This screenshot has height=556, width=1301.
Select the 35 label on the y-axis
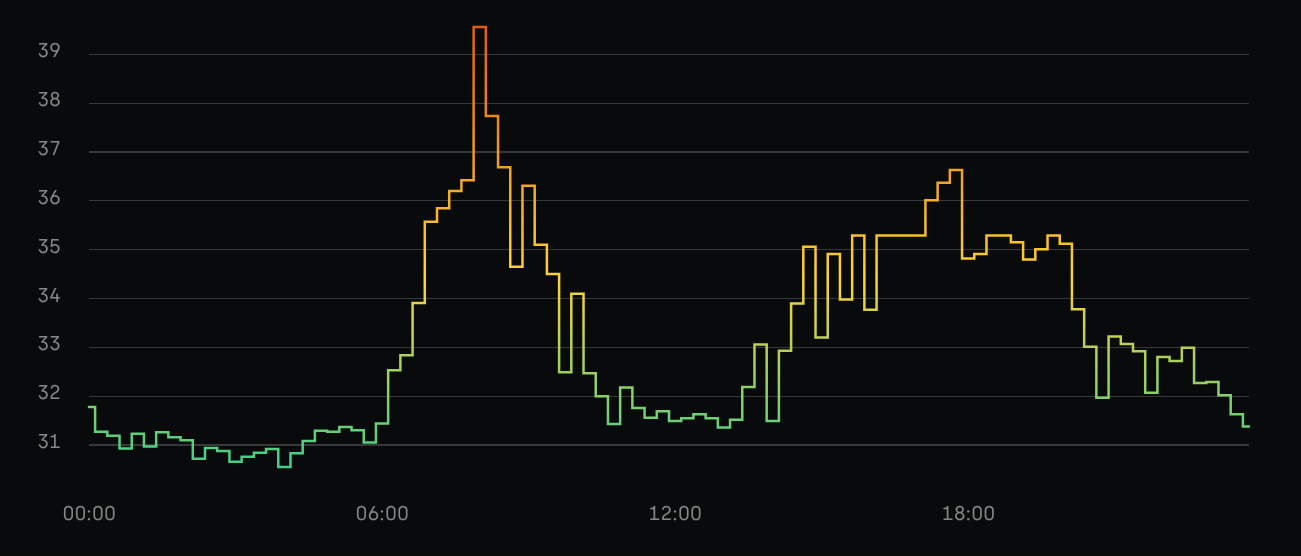click(x=49, y=248)
